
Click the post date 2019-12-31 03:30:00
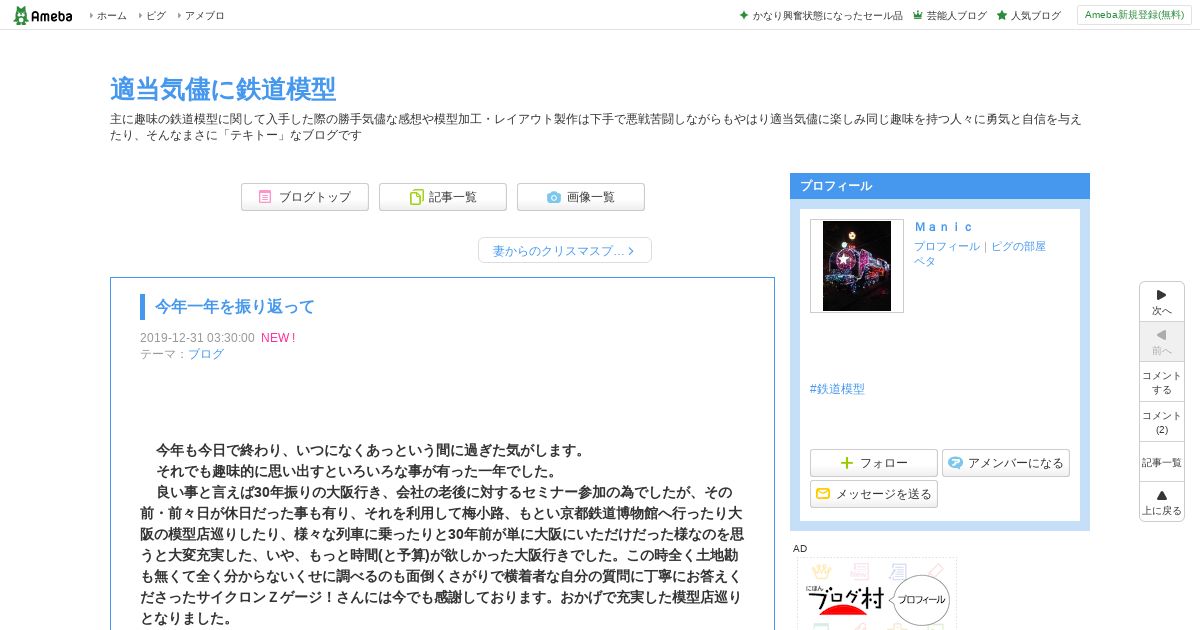(x=197, y=338)
